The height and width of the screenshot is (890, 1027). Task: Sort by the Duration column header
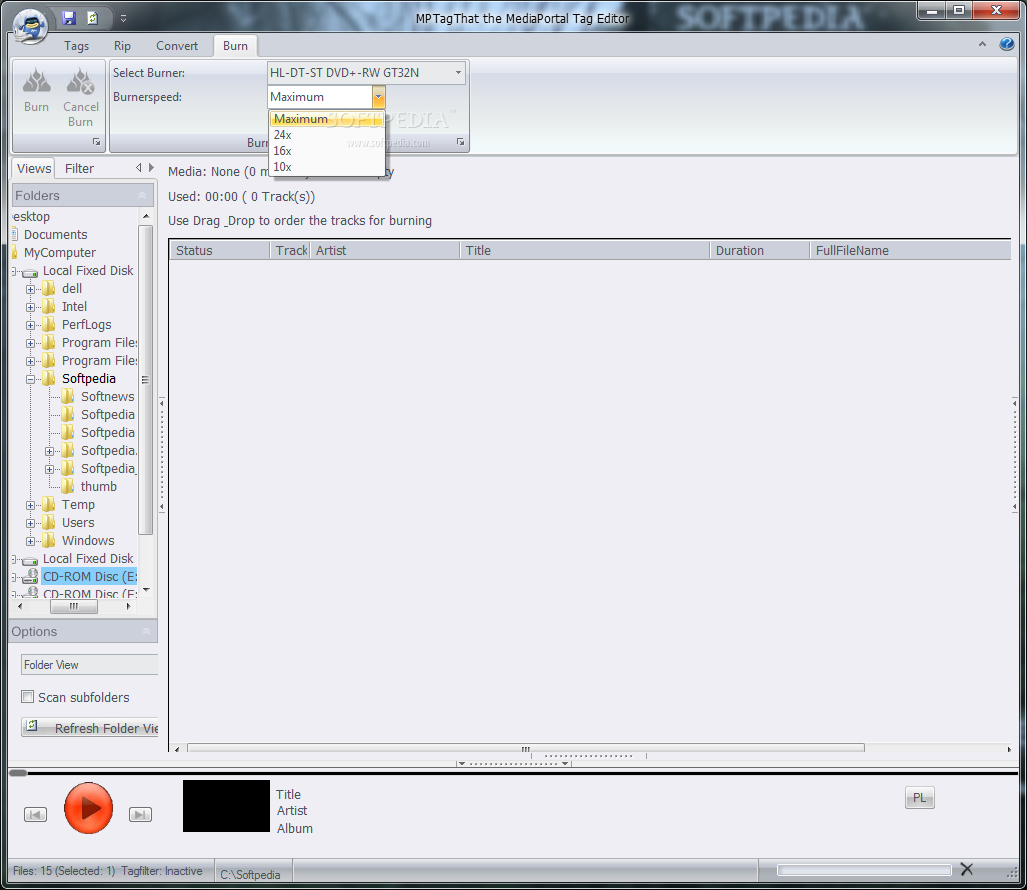pos(760,250)
